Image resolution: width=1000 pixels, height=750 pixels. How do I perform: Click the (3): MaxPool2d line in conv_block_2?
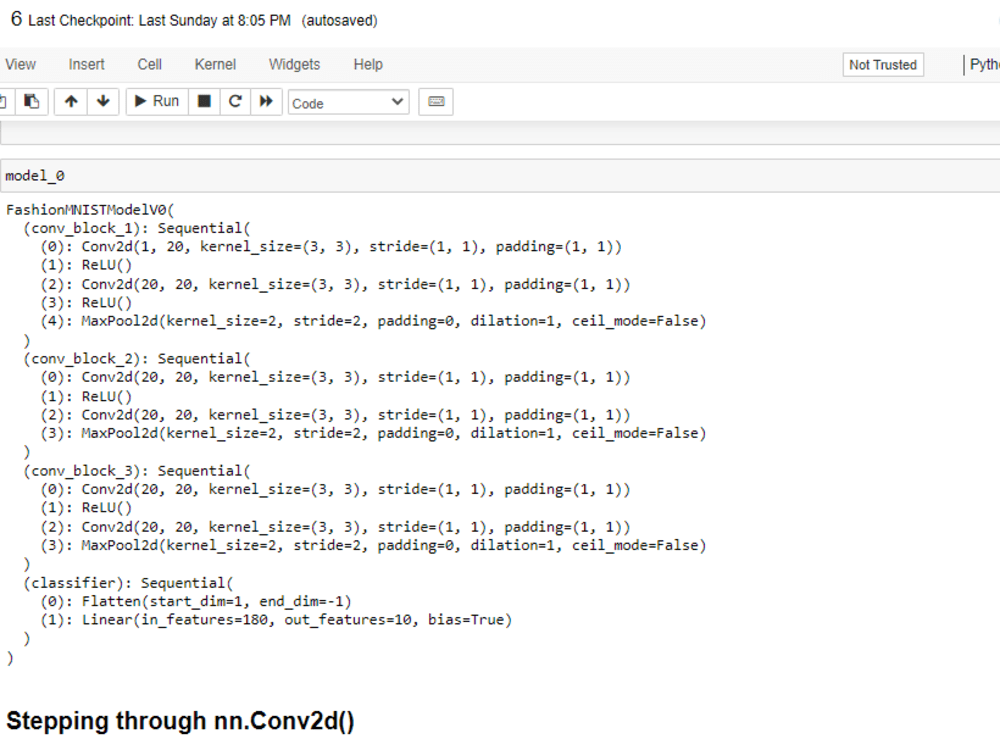click(373, 434)
